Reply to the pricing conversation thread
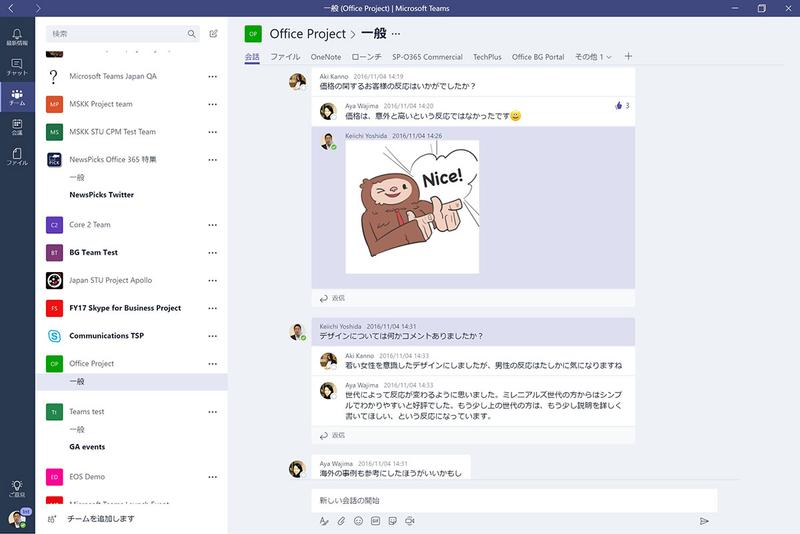The image size is (800, 534). 332,298
